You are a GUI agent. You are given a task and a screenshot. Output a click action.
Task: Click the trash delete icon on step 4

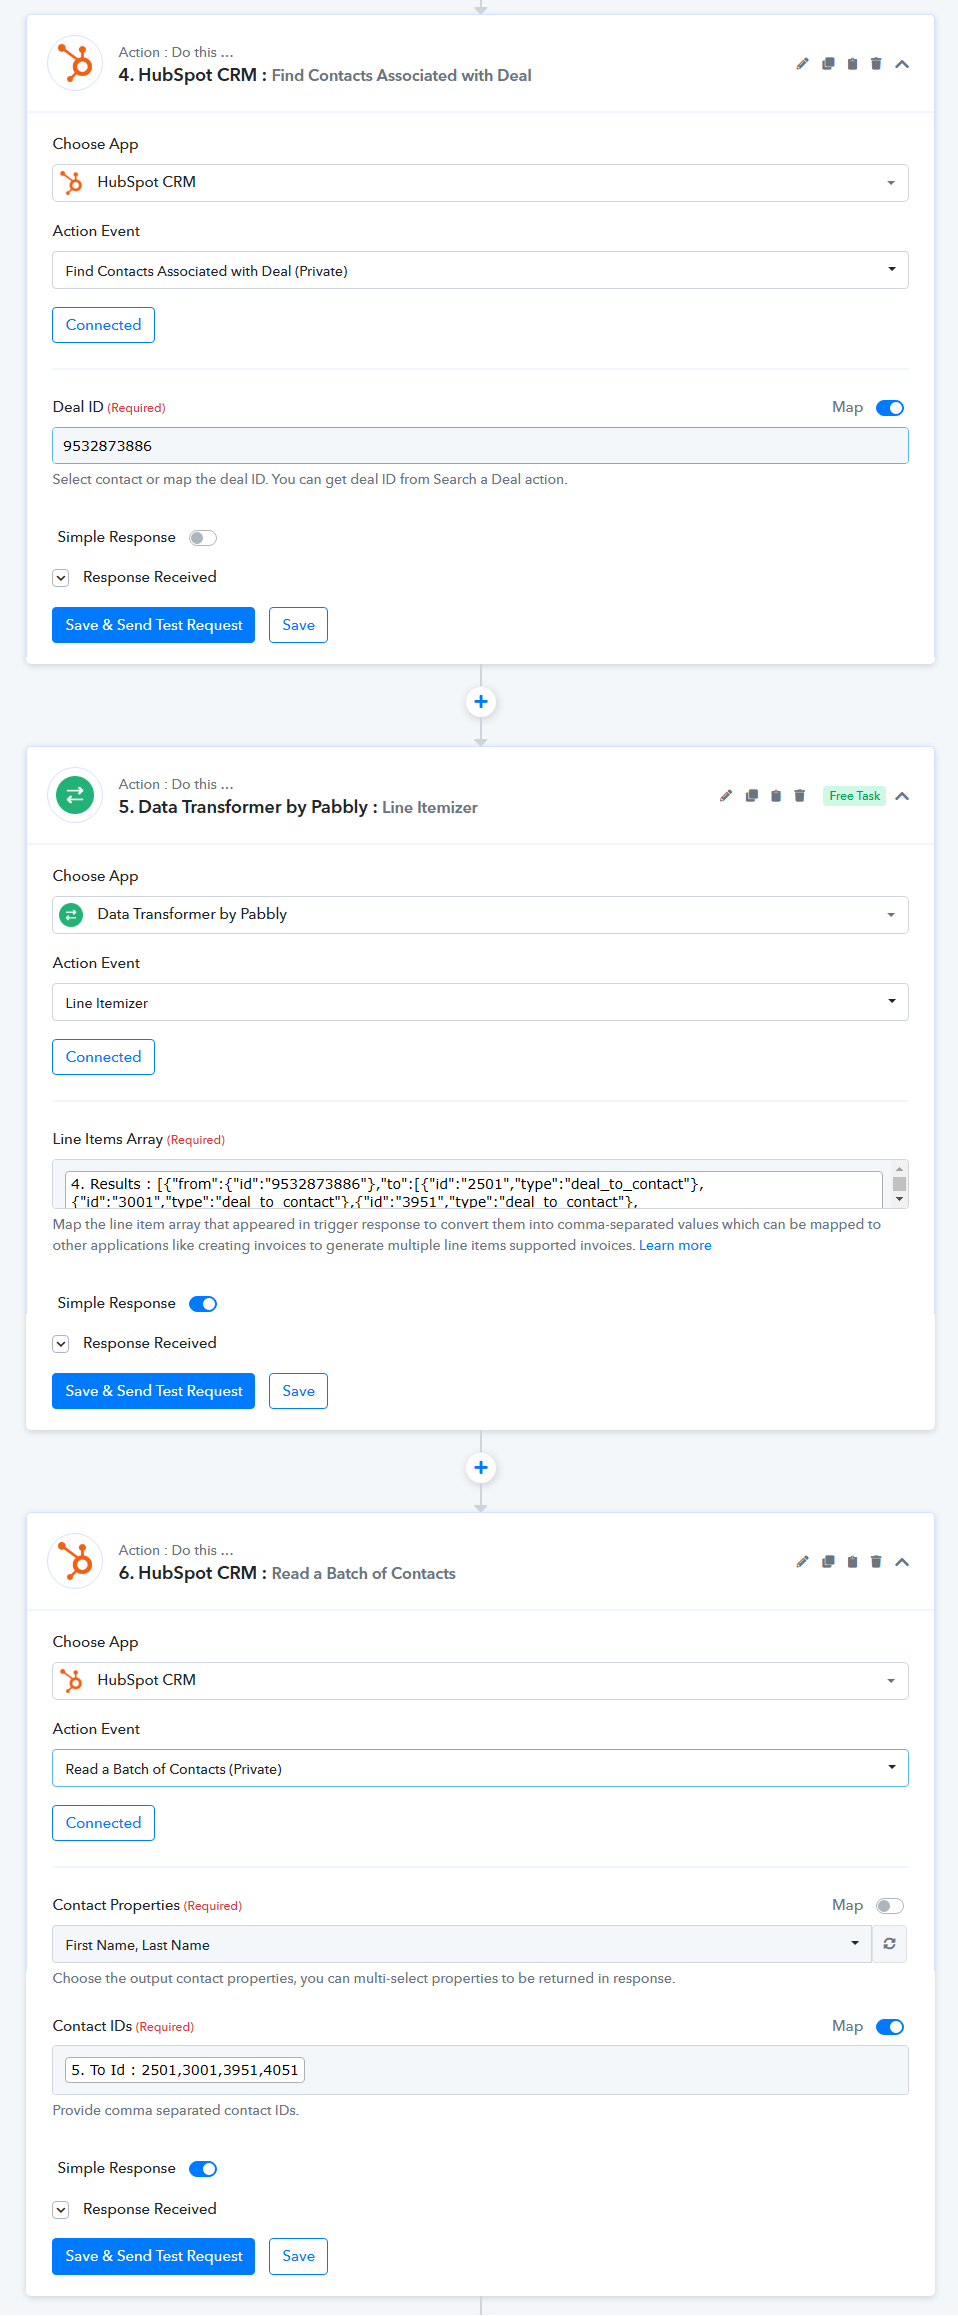click(876, 64)
